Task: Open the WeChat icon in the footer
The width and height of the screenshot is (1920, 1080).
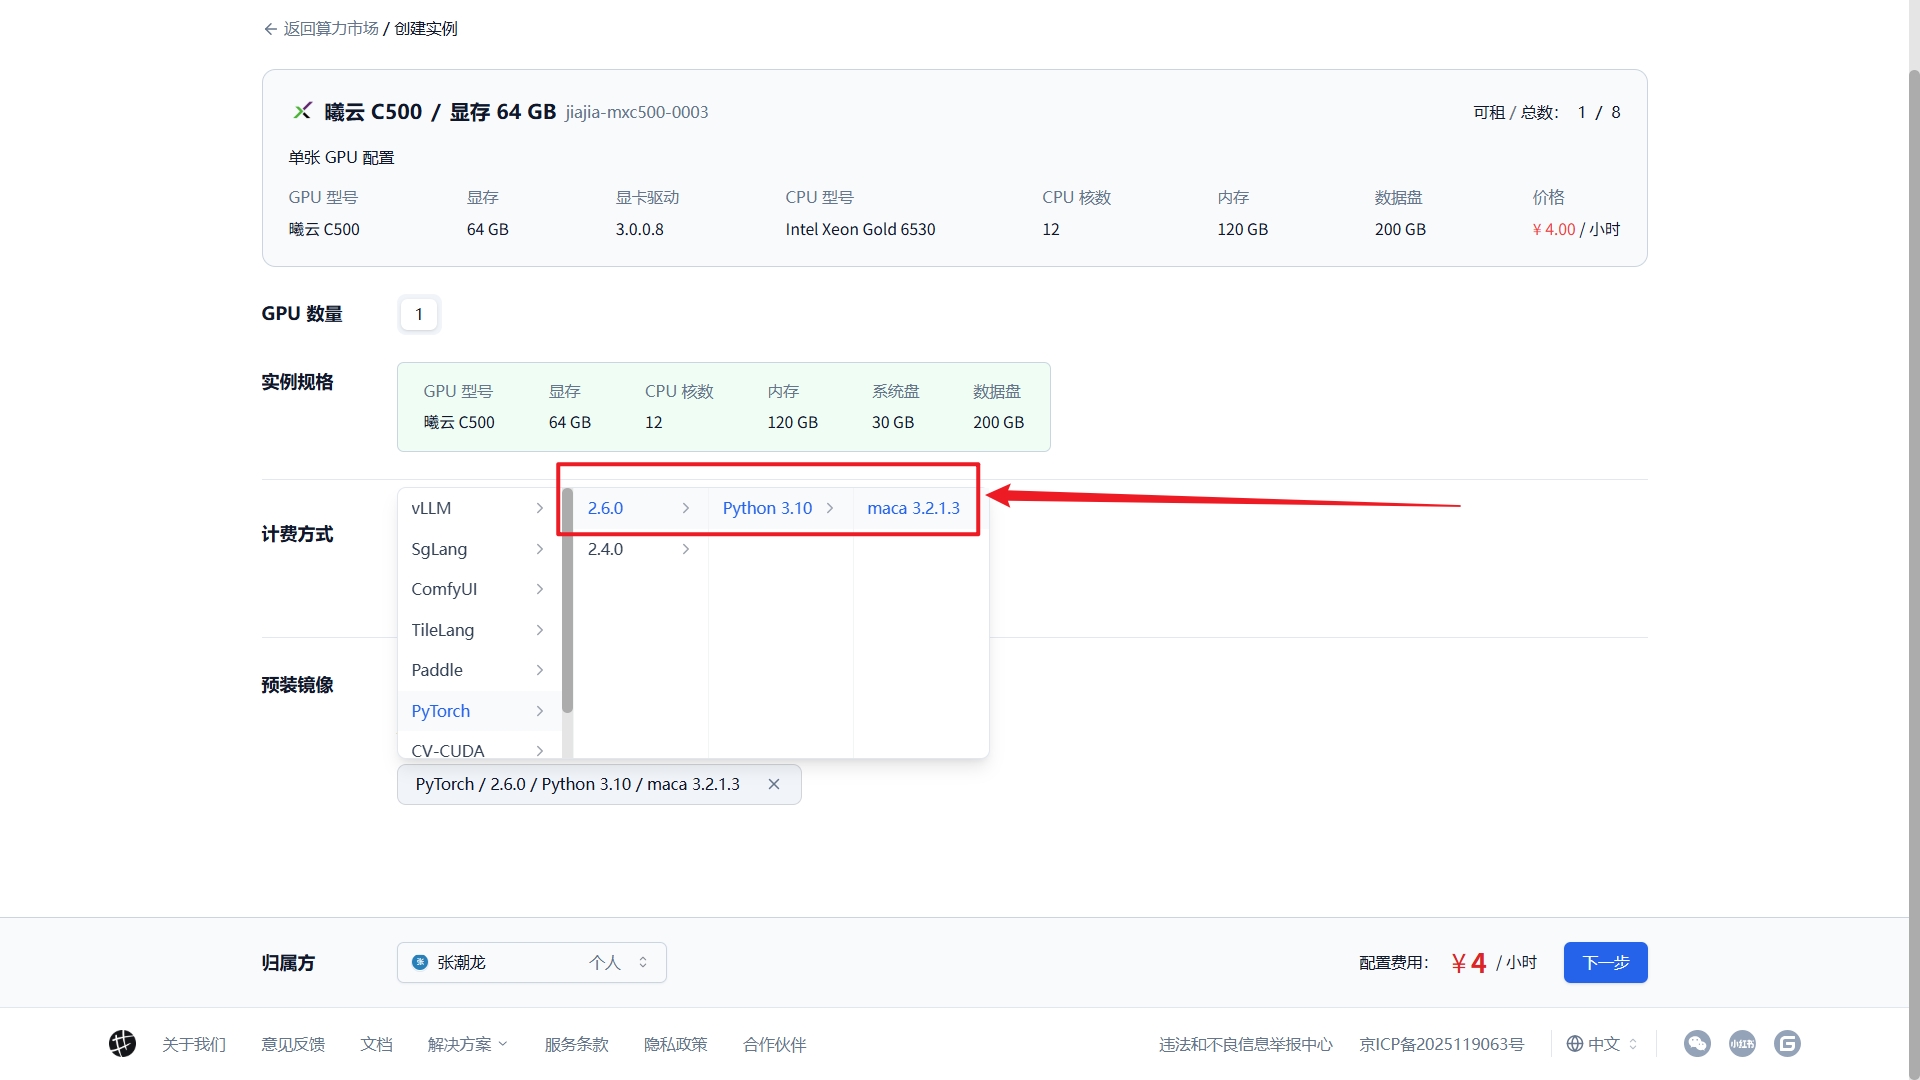Action: point(1697,1044)
